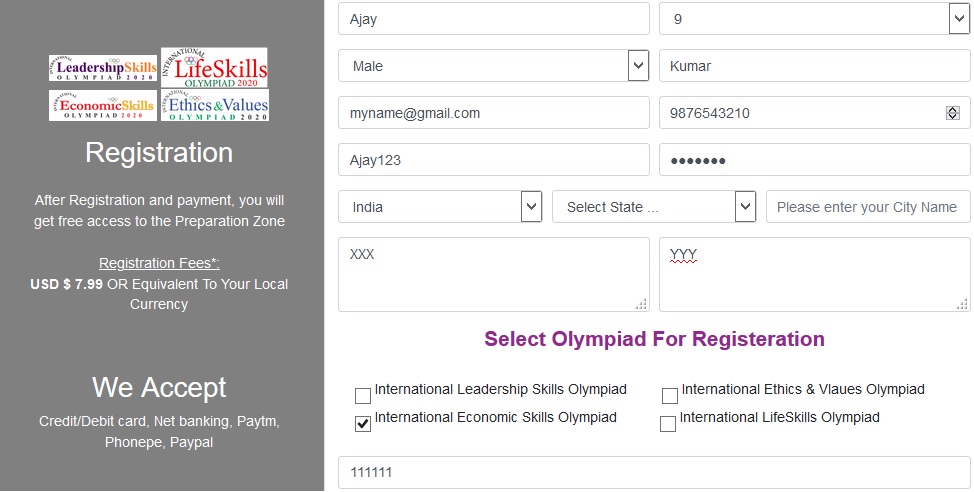Click the text area containing XXX
Image resolution: width=974 pixels, height=492 pixels.
(493, 274)
